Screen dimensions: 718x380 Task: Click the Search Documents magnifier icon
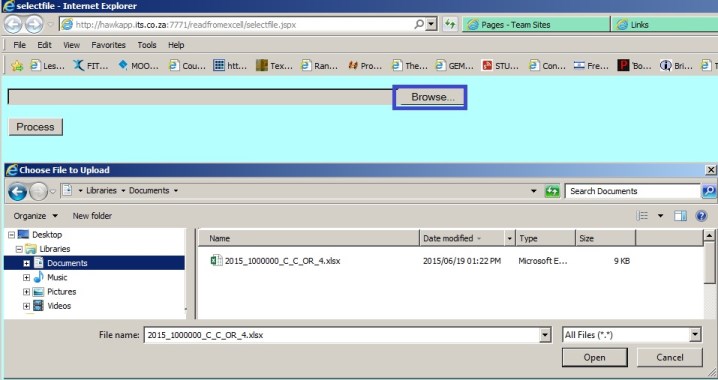pyautogui.click(x=709, y=191)
